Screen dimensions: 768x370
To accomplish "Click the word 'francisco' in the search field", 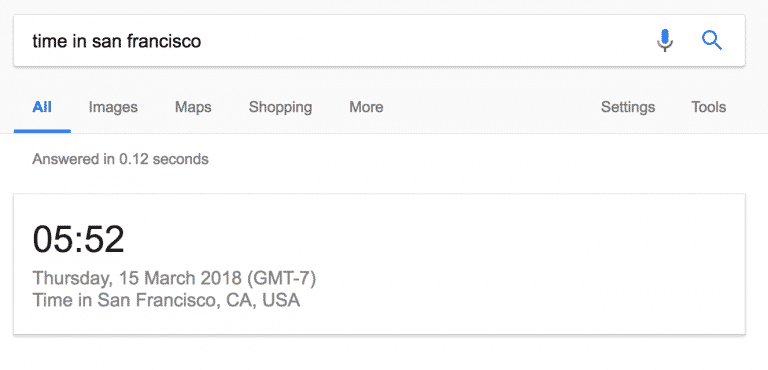I will 164,41.
